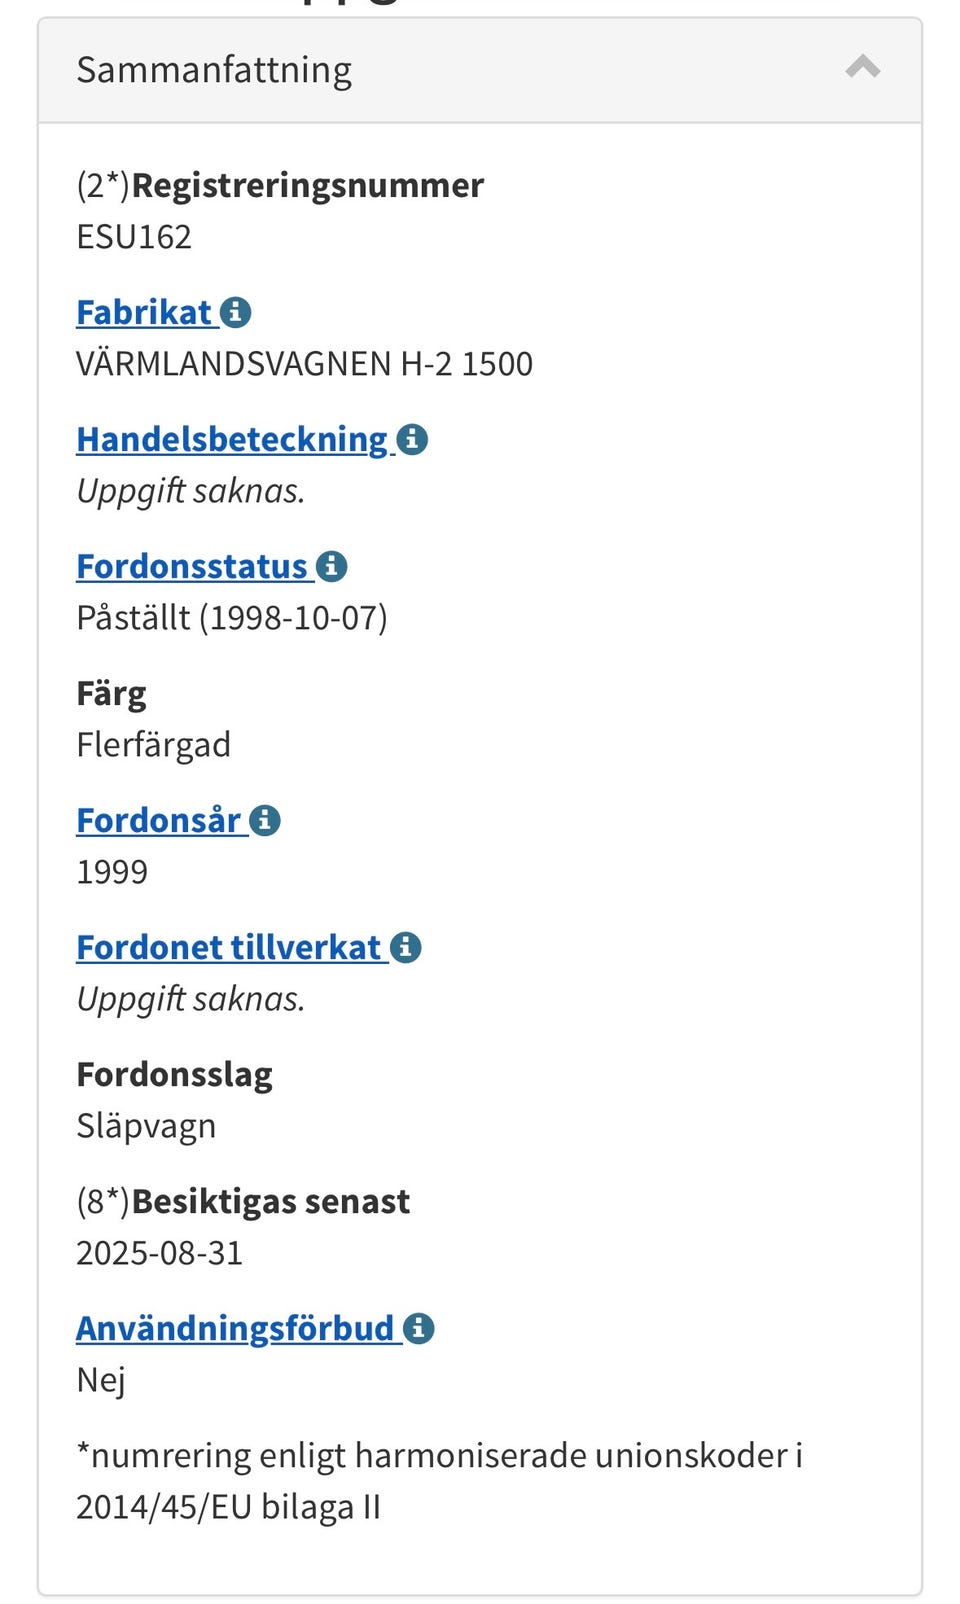Click the info icon beside Fabrikat
Screen dimensions: 960x1604
[235, 312]
